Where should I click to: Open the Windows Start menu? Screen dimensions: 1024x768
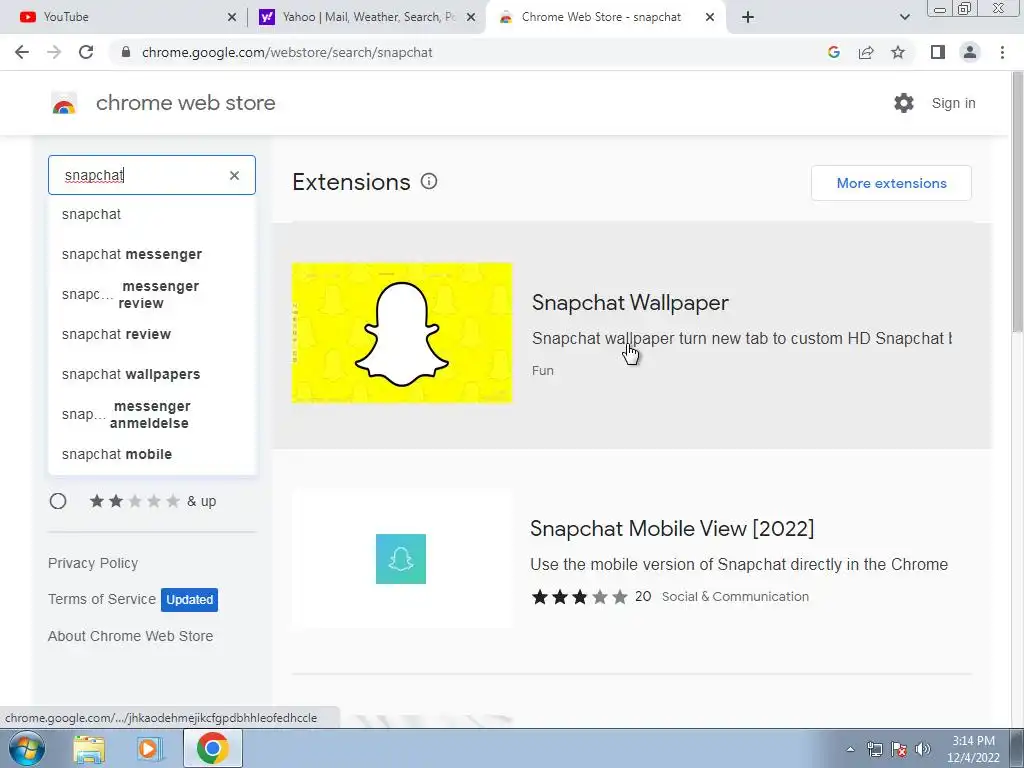(x=26, y=748)
